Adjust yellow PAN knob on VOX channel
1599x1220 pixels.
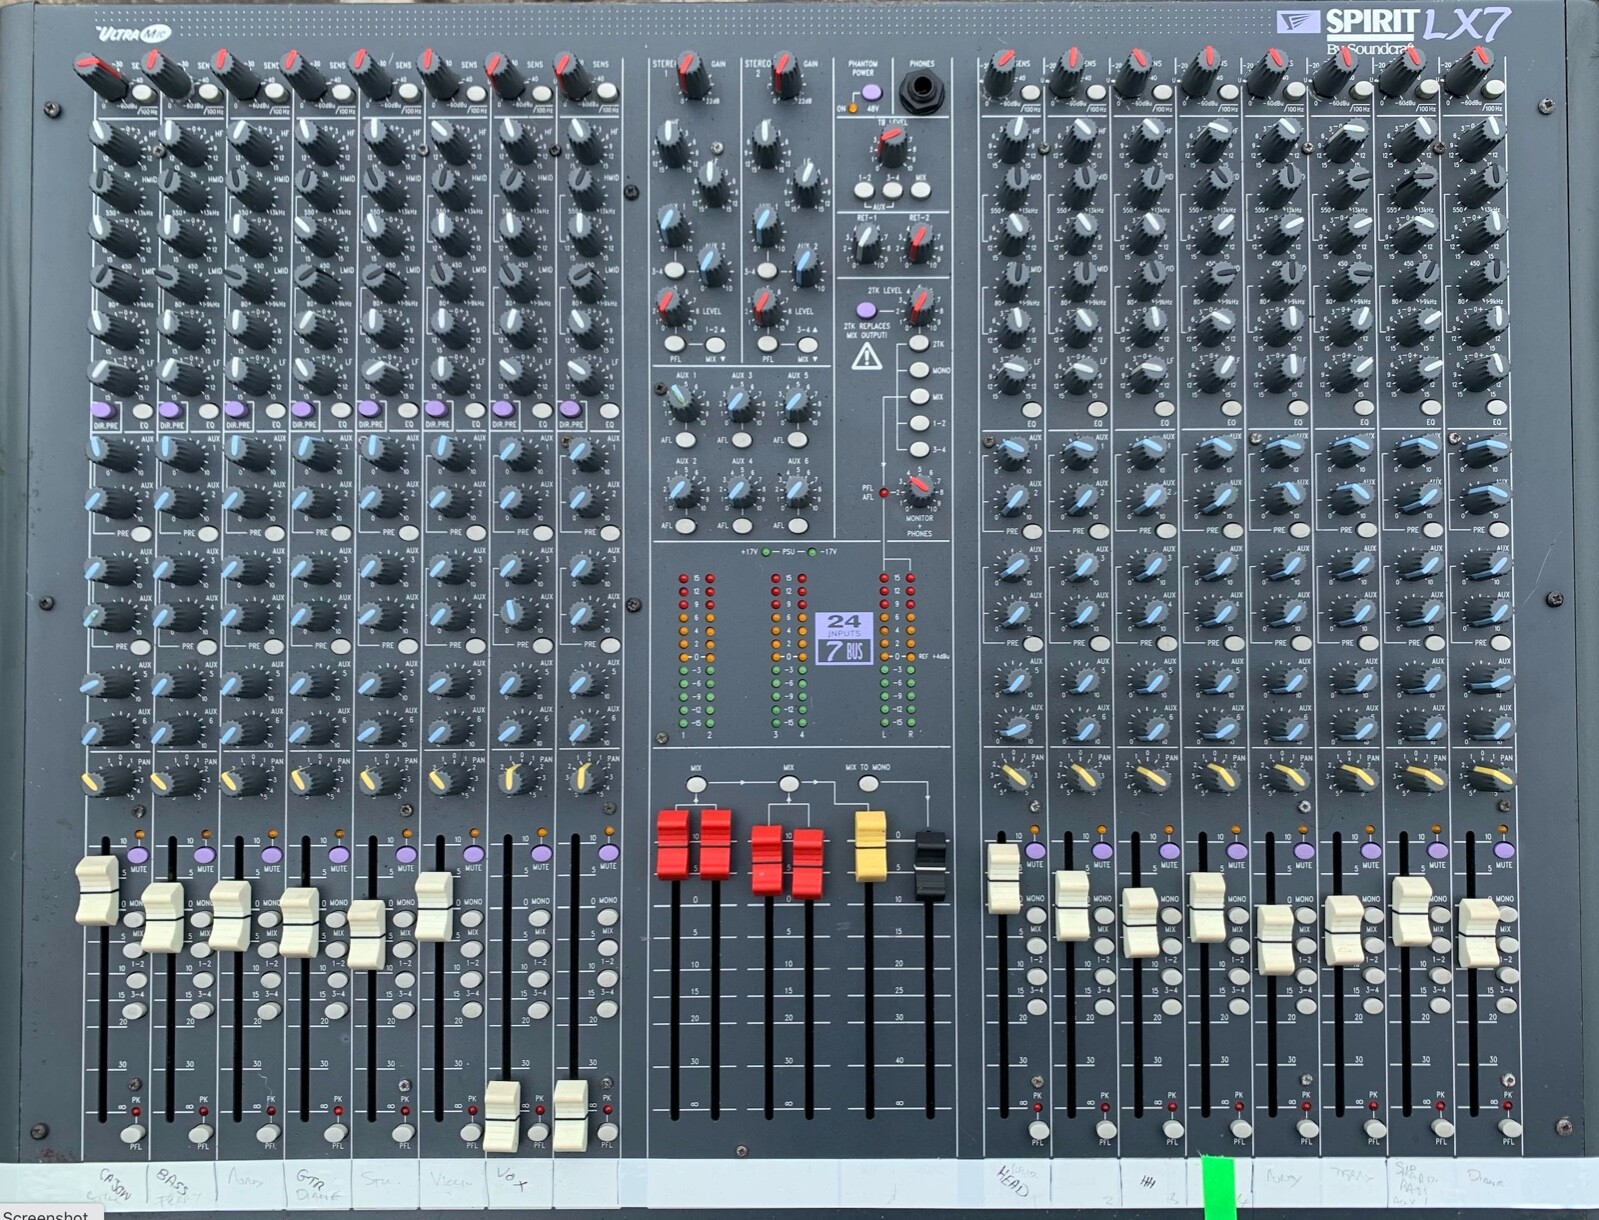[516, 778]
